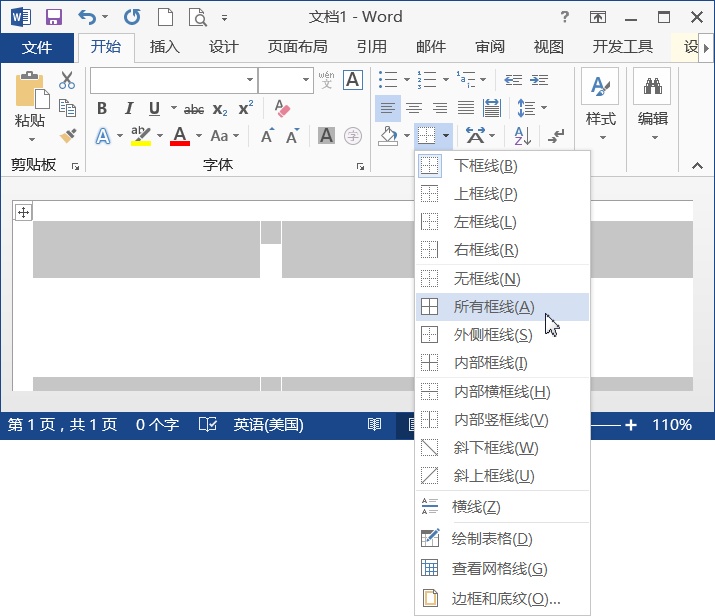This screenshot has height=616, width=715.
Task: Expand borders button dropdown arrow
Action: click(446, 135)
